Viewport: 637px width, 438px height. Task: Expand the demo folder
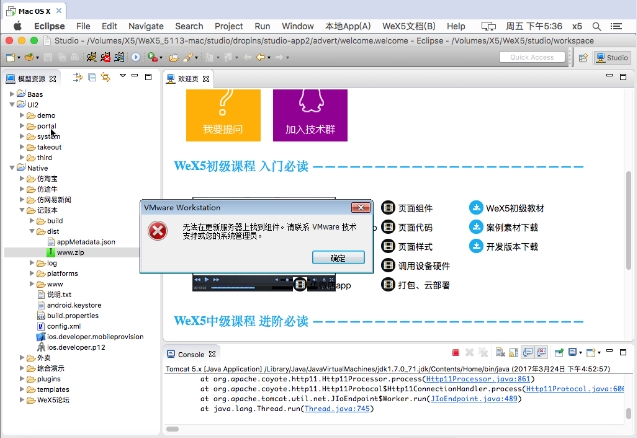pyautogui.click(x=22, y=115)
